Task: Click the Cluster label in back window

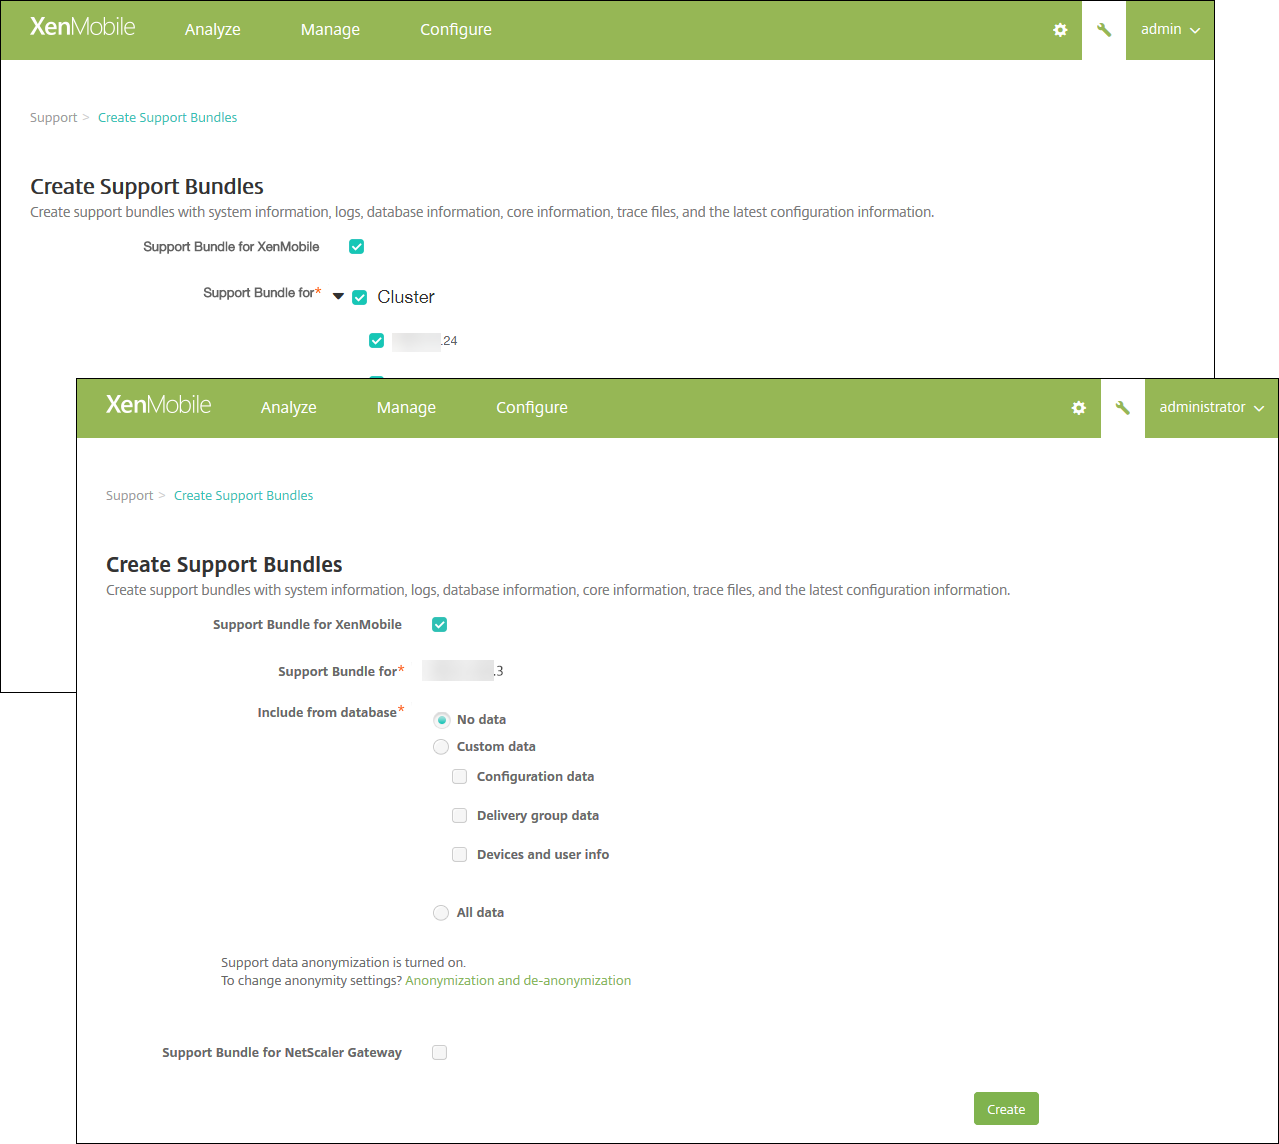Action: click(406, 297)
